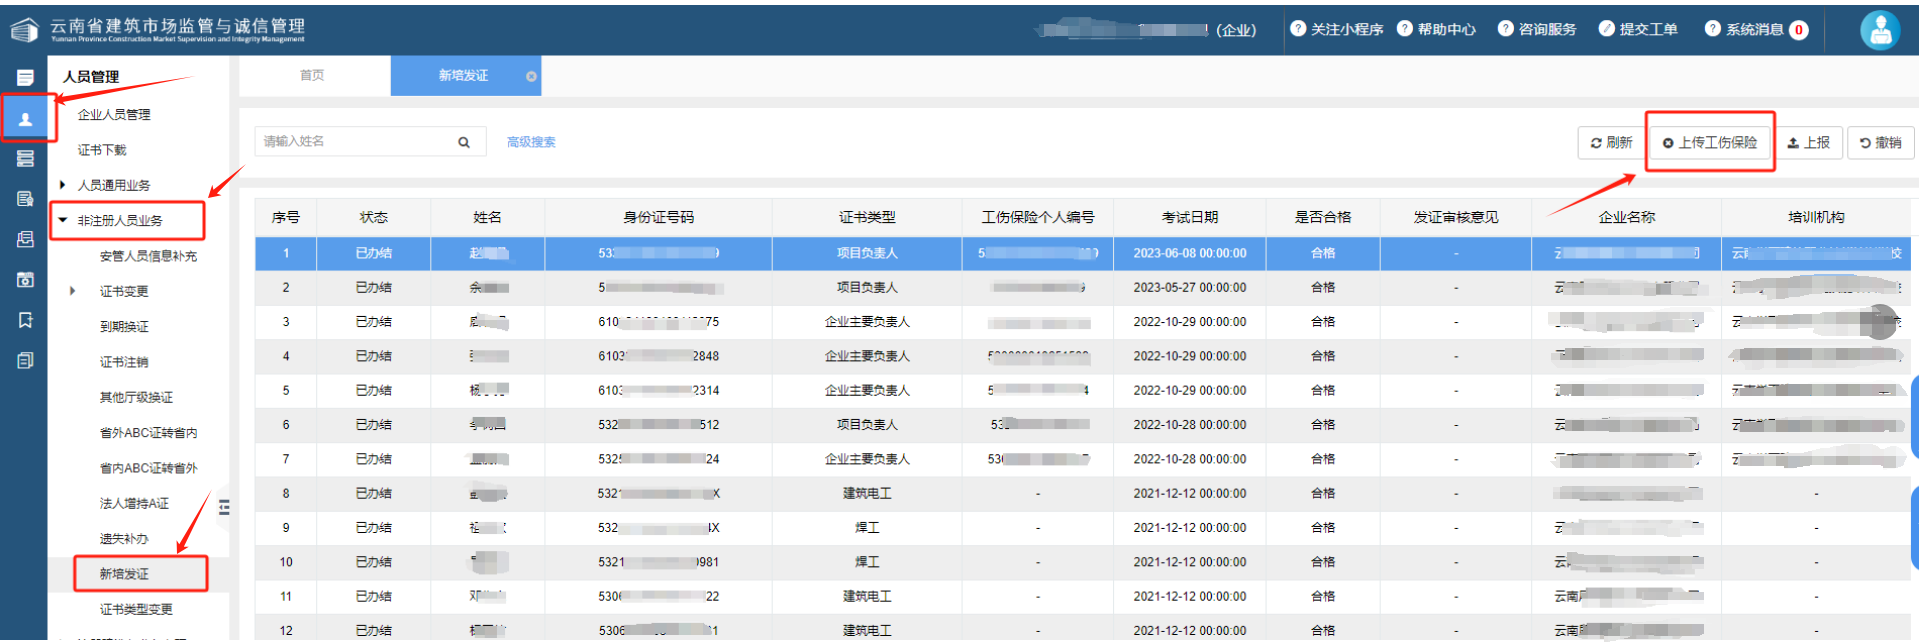Click the server-stack sidebar icon
Image resolution: width=1920 pixels, height=643 pixels.
(x=25, y=159)
